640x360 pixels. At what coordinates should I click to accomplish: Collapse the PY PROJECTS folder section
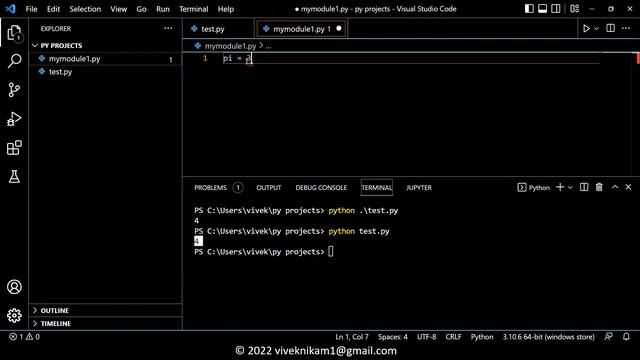pos(105,45)
